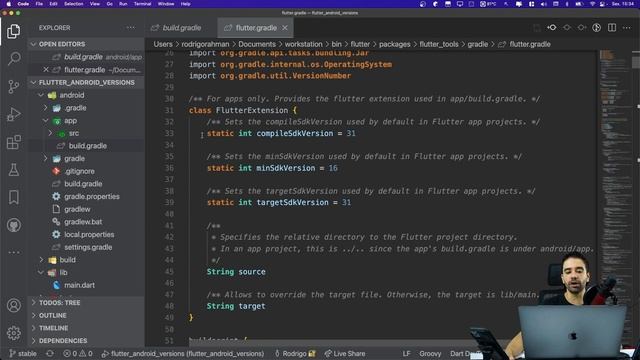This screenshot has width=640, height=360.
Task: Expand the build folder
Action: [x=41, y=260]
